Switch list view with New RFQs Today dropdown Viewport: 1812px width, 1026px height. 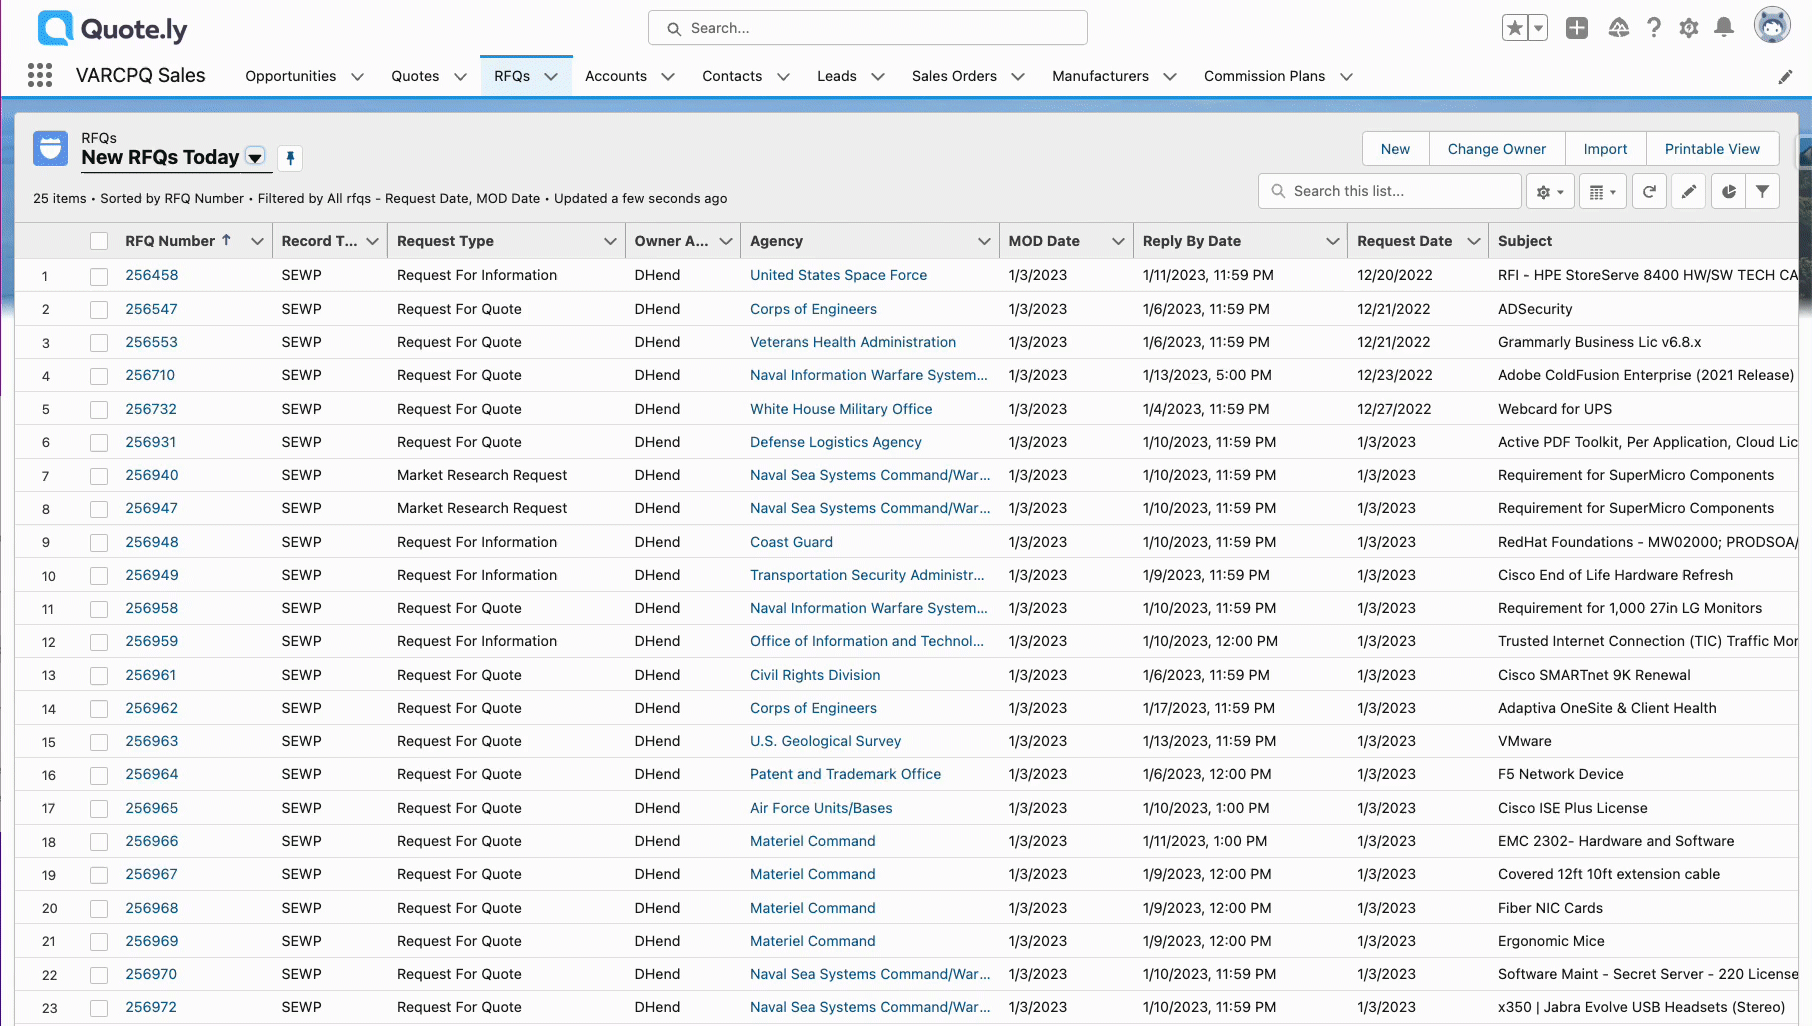pyautogui.click(x=256, y=158)
